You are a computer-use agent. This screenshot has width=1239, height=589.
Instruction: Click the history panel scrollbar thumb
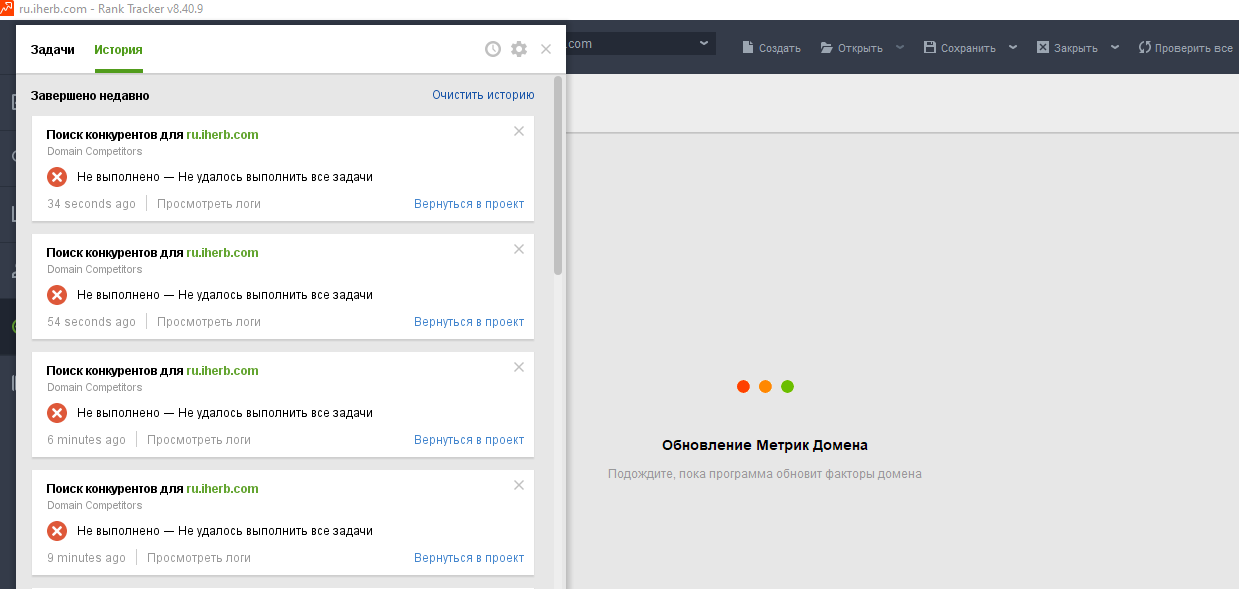[x=558, y=175]
